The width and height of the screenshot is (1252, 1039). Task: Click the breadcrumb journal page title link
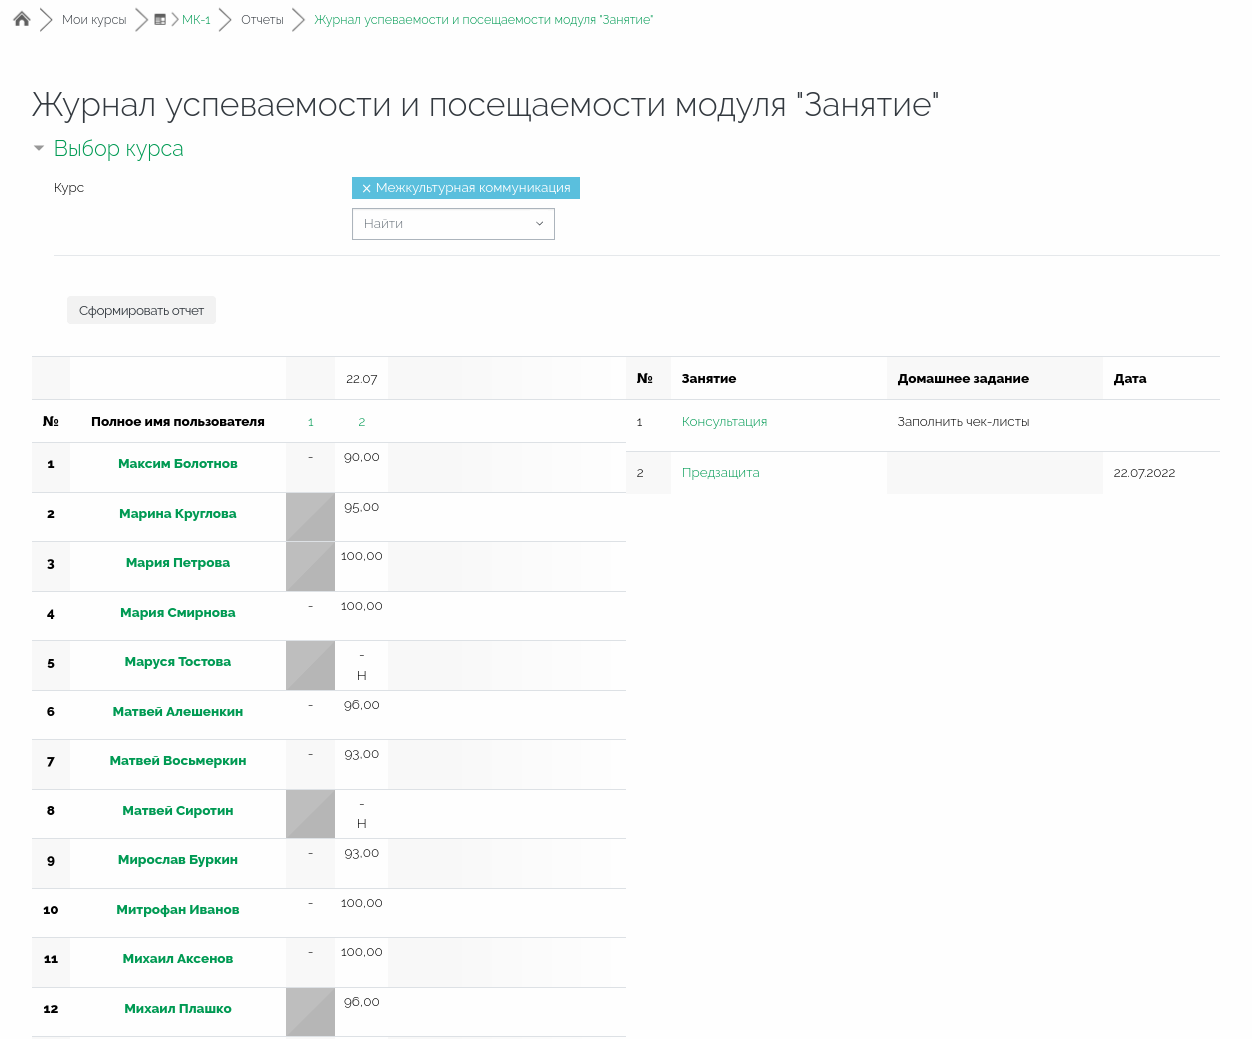(483, 20)
